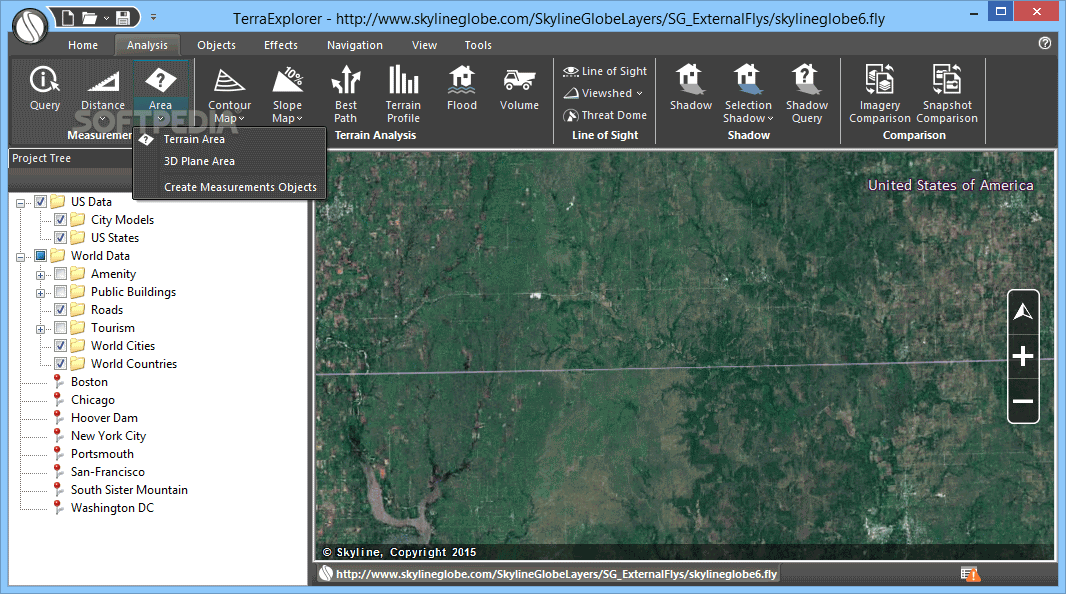The height and width of the screenshot is (594, 1066).
Task: Enable the Amenity layer checkbox
Action: click(61, 274)
